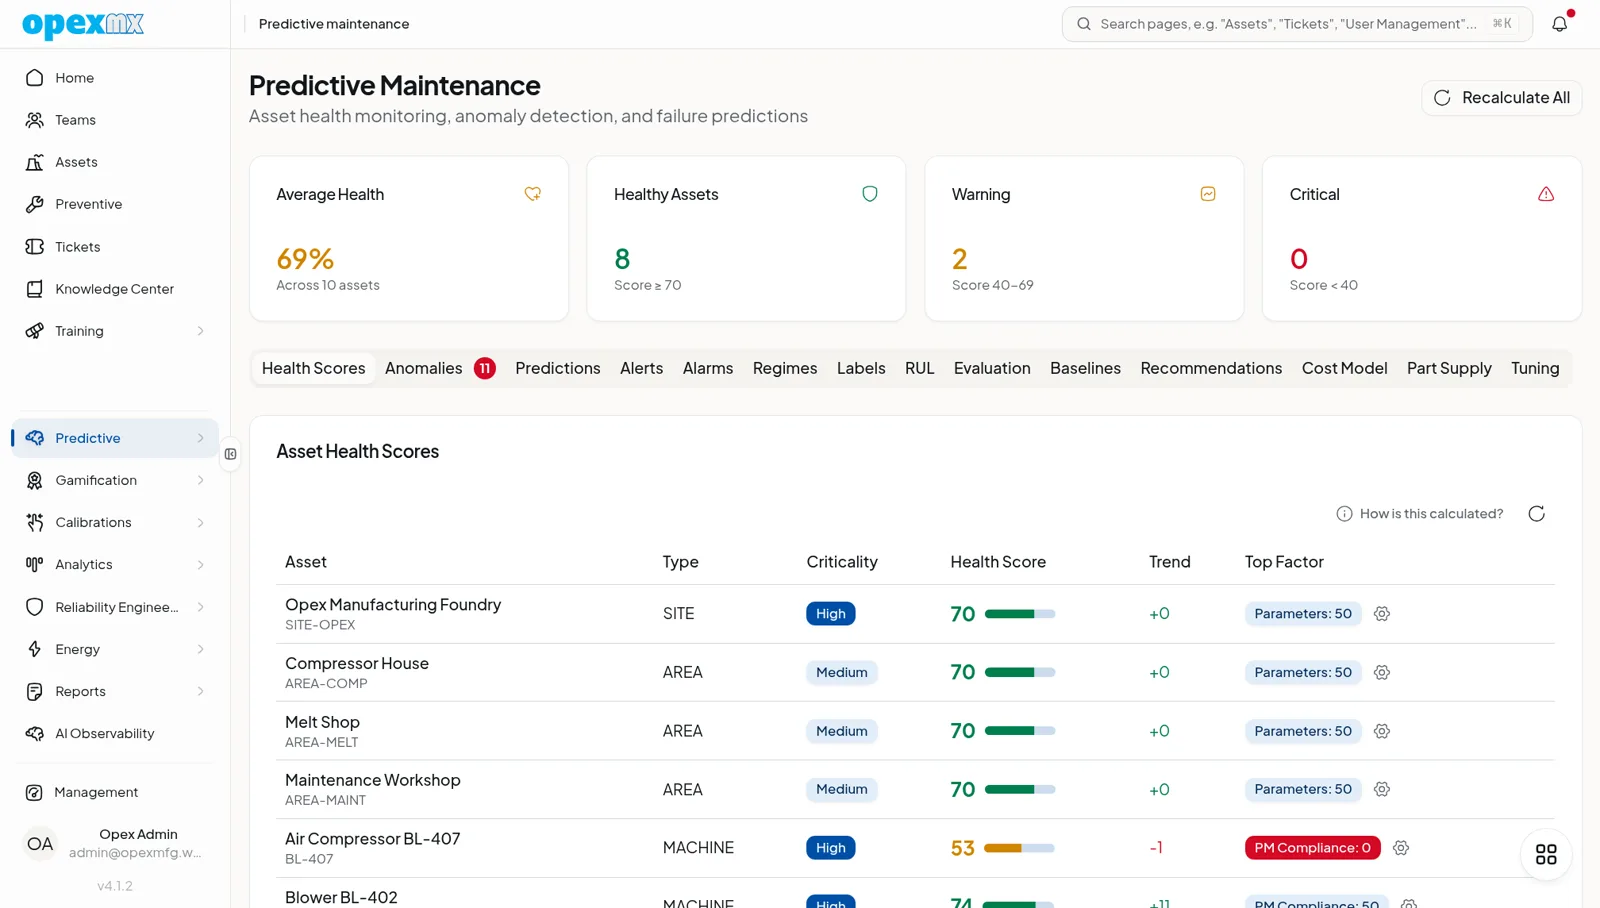Open the Opex Manufacturing Foundry asset
This screenshot has width=1600, height=908.
click(393, 605)
